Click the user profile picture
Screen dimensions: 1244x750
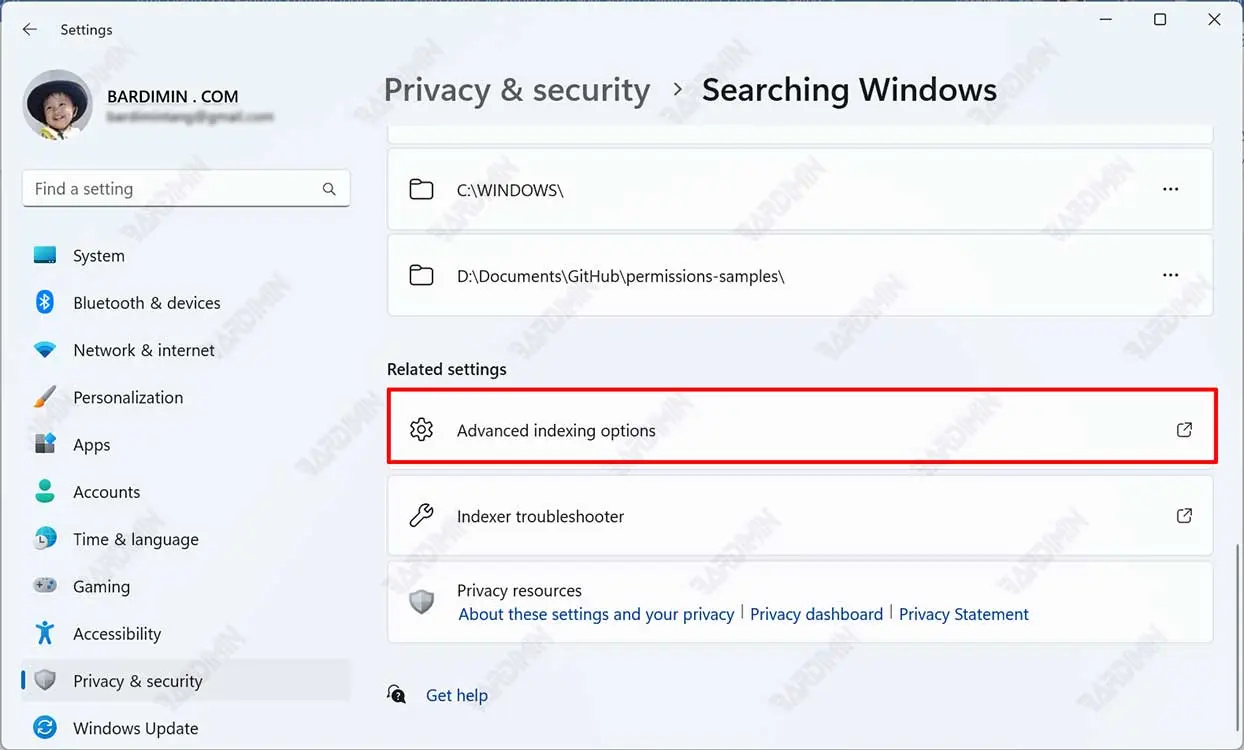click(x=58, y=105)
